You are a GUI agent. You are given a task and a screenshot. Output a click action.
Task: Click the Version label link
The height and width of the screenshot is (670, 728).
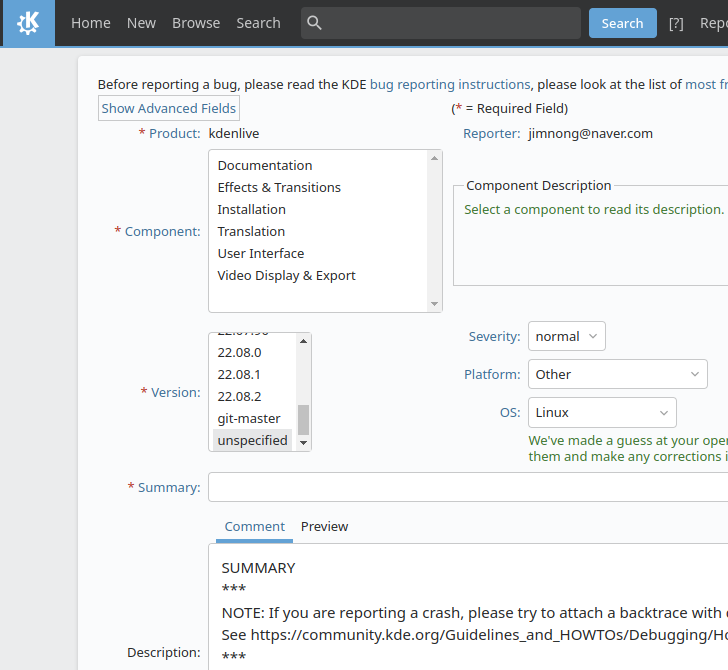(x=176, y=393)
